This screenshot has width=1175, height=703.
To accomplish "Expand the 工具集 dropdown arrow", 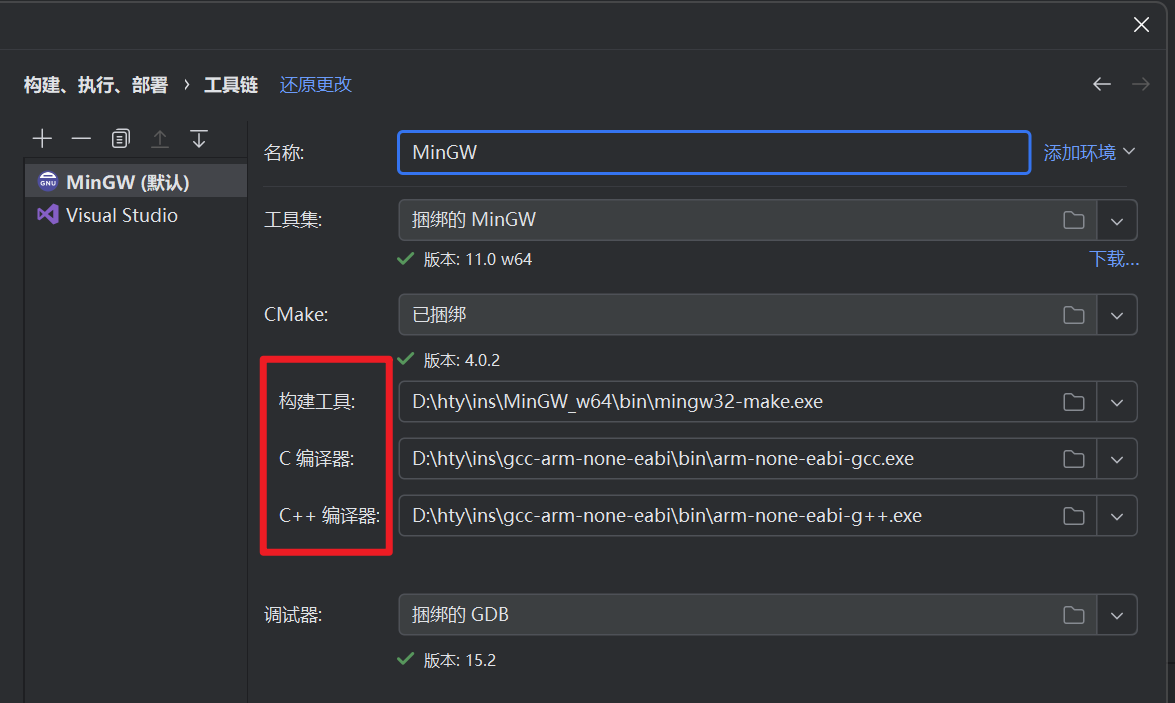I will (1117, 220).
